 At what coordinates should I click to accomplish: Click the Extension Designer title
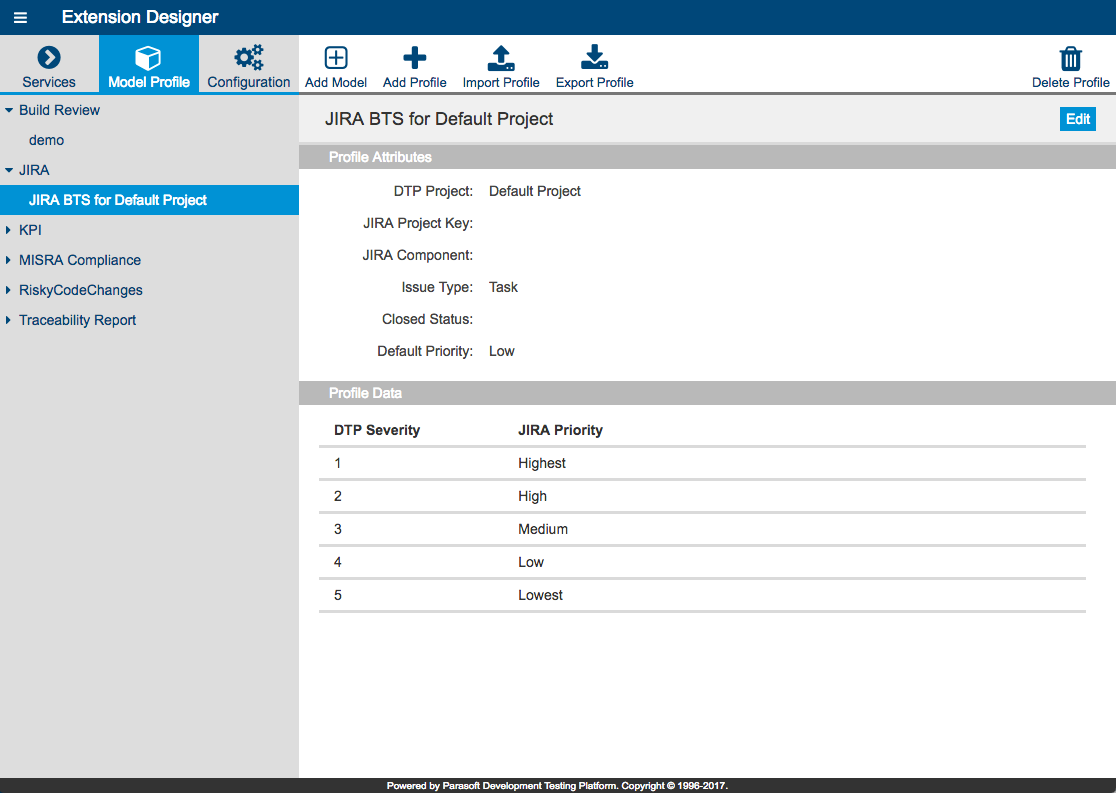pyautogui.click(x=140, y=17)
